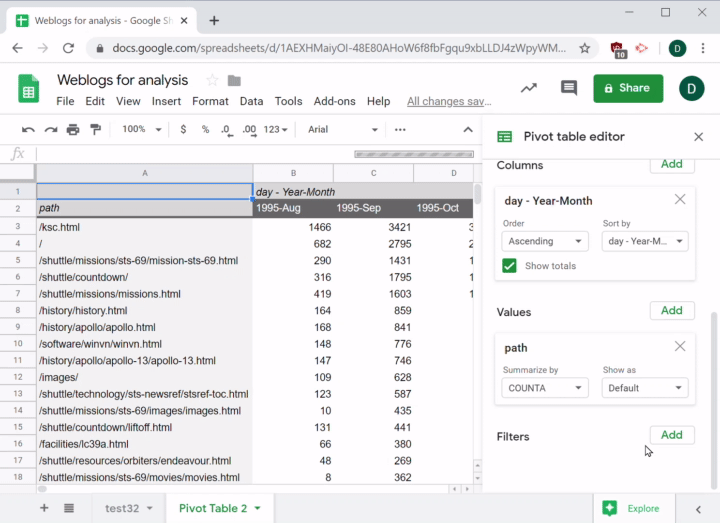Click Add button next to Filters
Image resolution: width=720 pixels, height=523 pixels.
671,435
